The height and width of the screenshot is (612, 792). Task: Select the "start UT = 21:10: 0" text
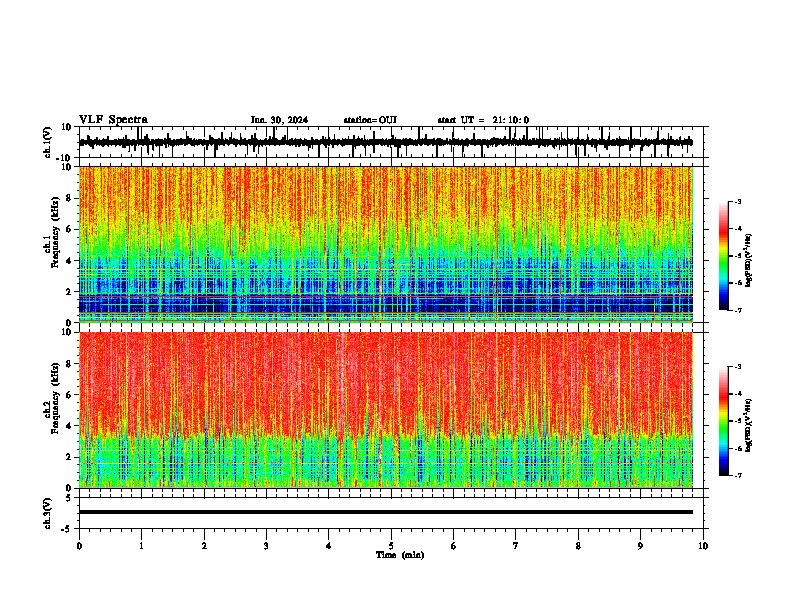[483, 120]
